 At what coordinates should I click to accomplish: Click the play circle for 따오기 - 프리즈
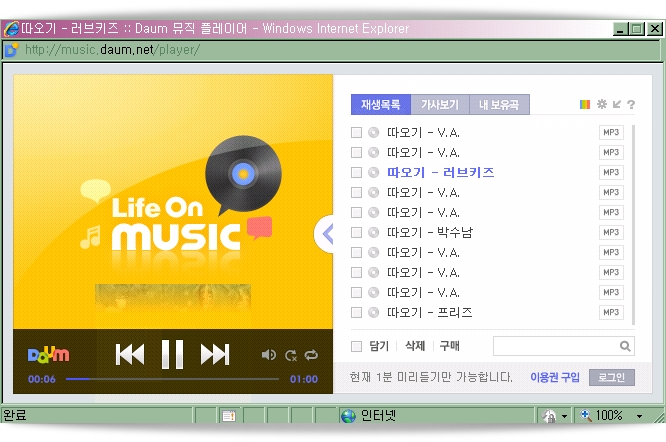[x=373, y=312]
